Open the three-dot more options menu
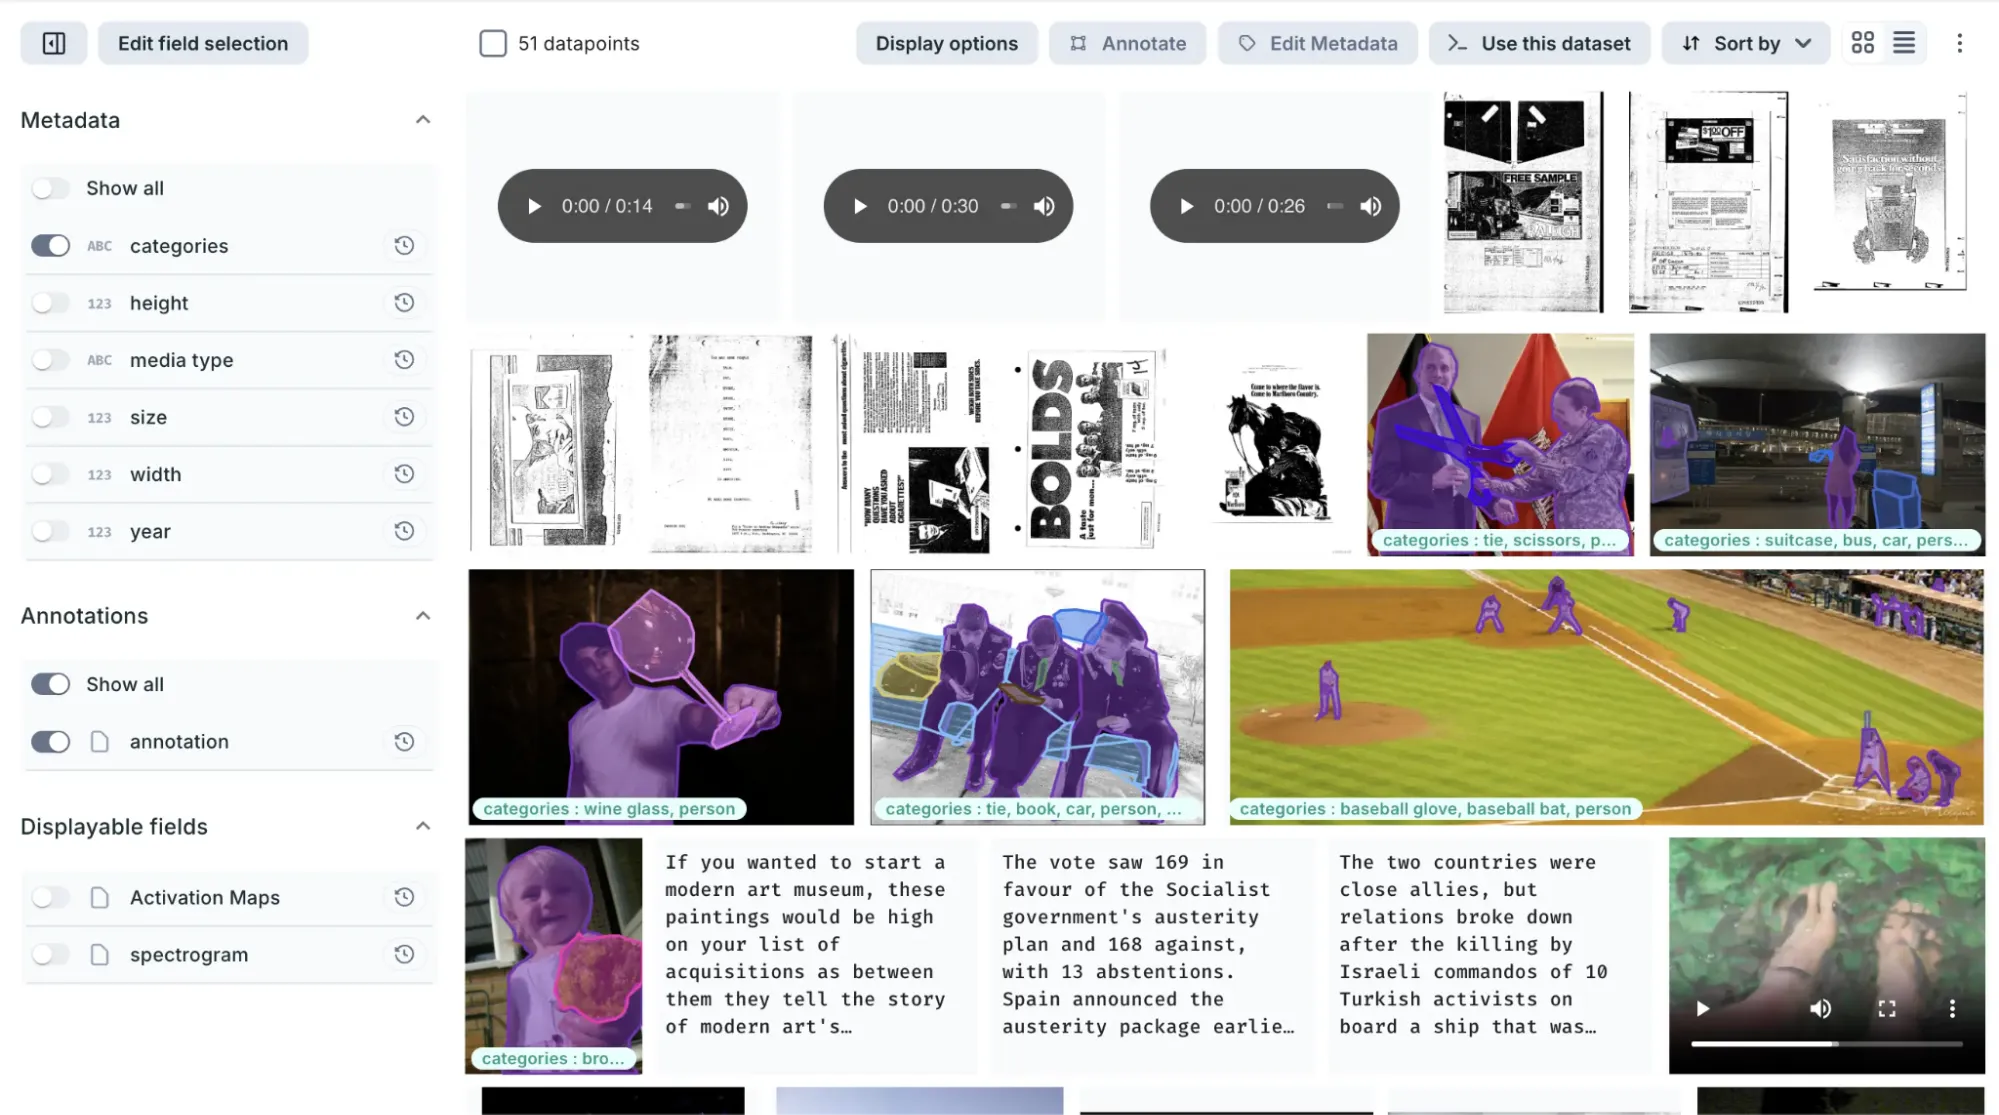The width and height of the screenshot is (1999, 1115). (1959, 43)
